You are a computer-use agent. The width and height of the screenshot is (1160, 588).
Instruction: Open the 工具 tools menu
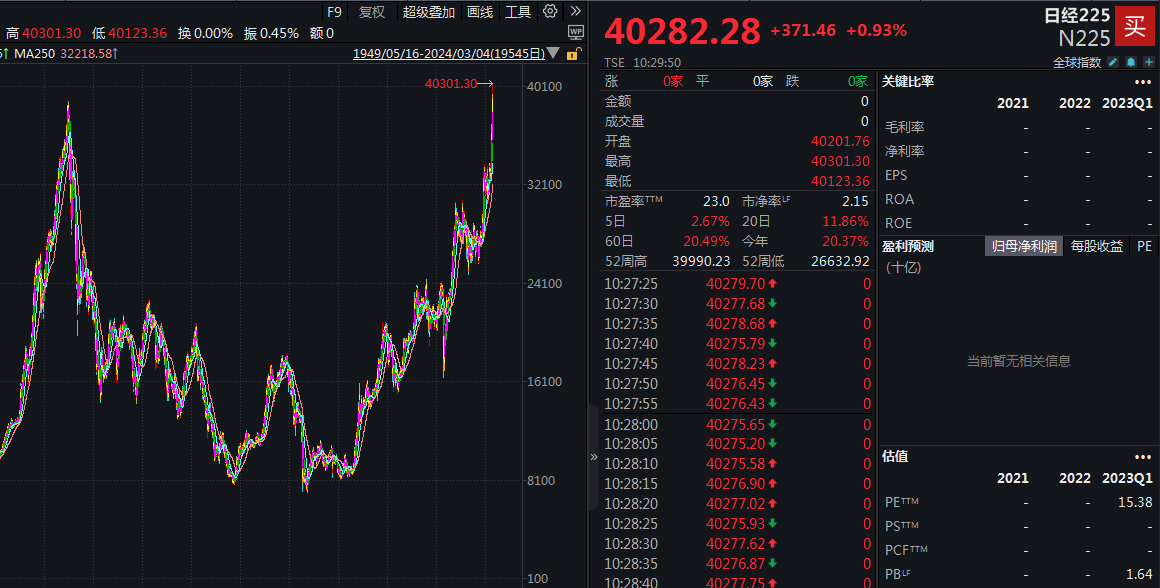tap(518, 12)
